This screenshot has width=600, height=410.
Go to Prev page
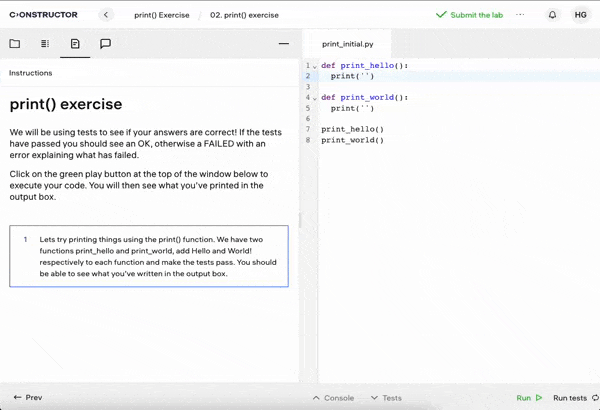click(28, 398)
